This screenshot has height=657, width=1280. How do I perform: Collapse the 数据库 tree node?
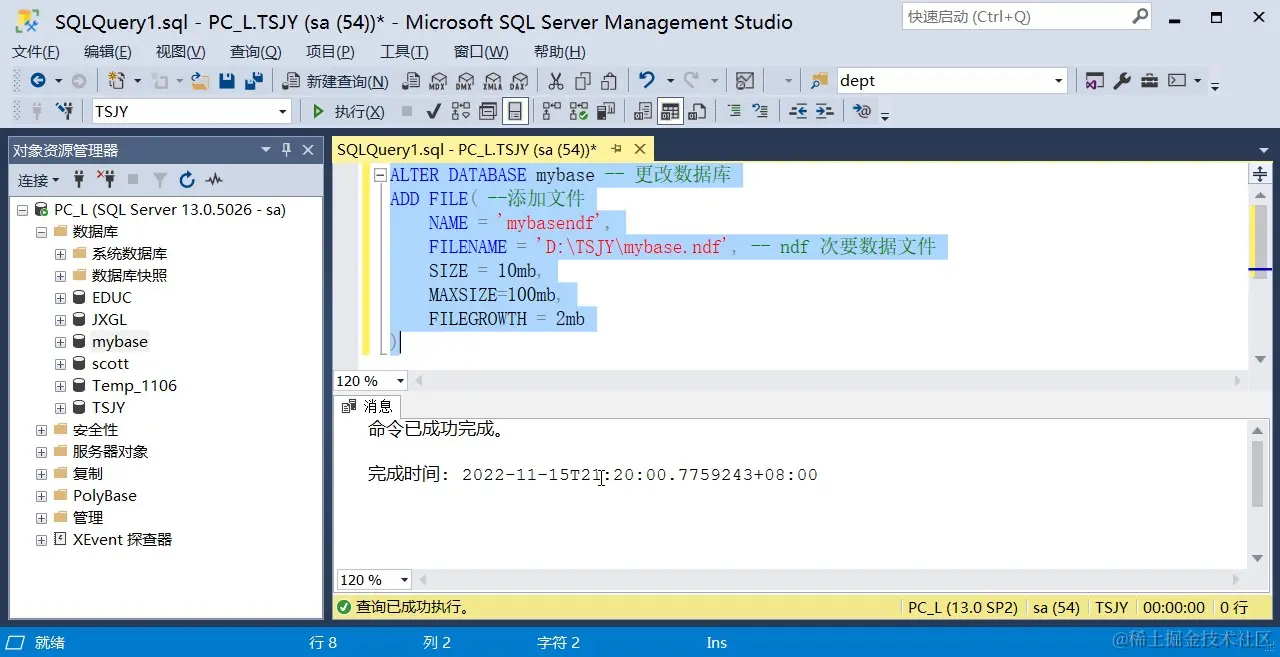click(x=41, y=232)
